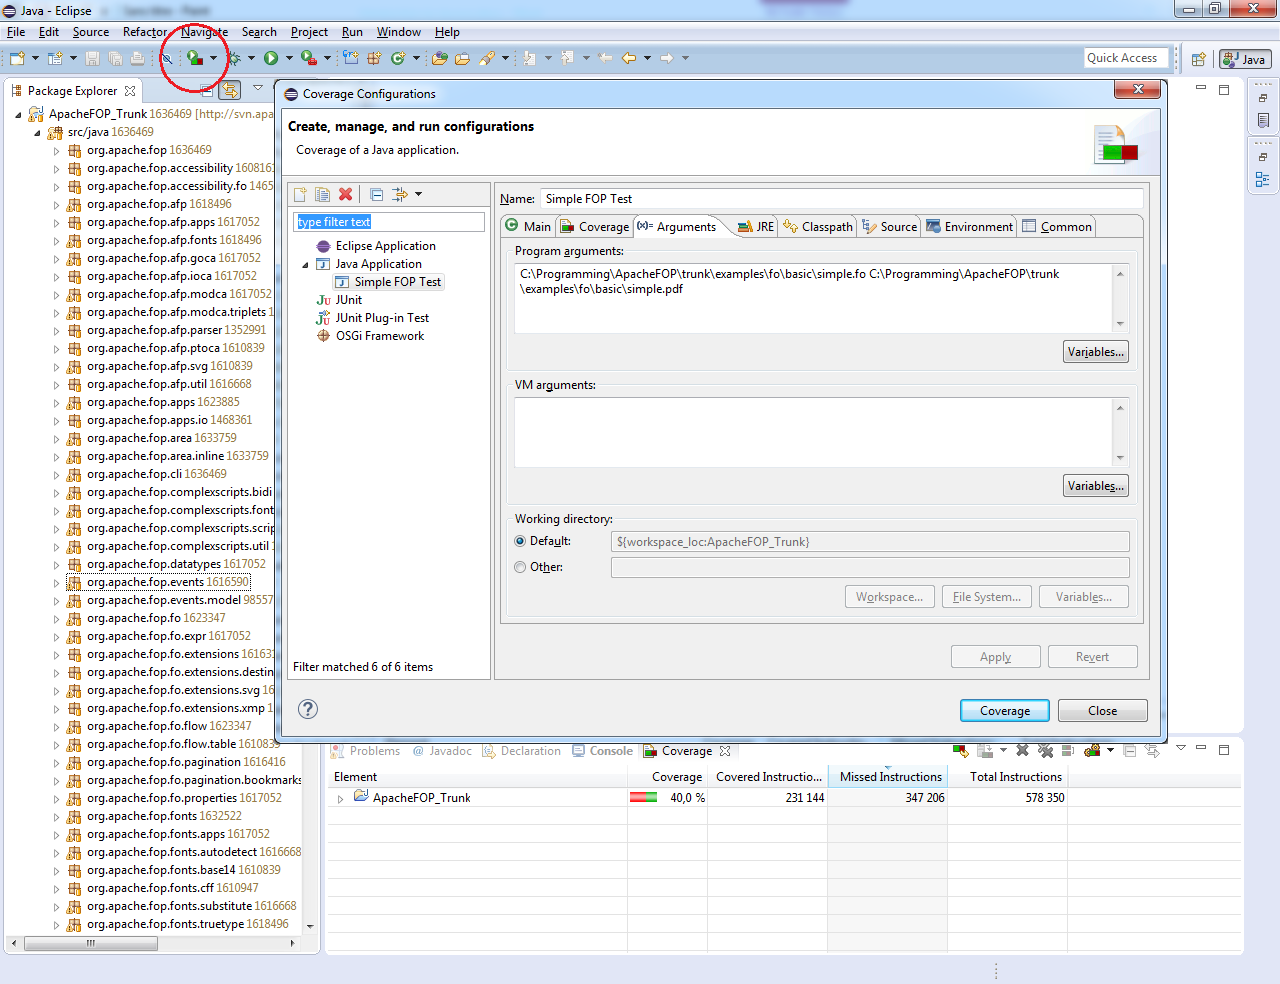Click New launch configuration icon in dialog
1280x984 pixels.
point(300,194)
